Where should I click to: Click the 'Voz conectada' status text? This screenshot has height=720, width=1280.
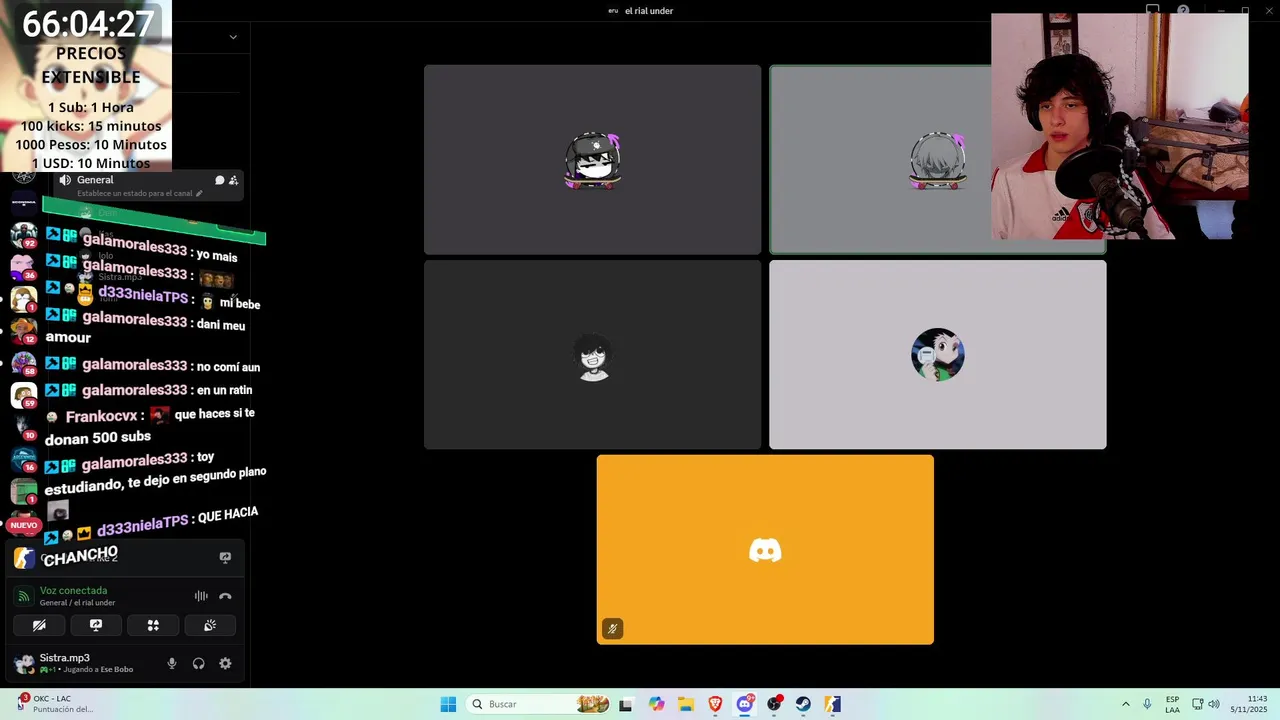click(x=73, y=590)
